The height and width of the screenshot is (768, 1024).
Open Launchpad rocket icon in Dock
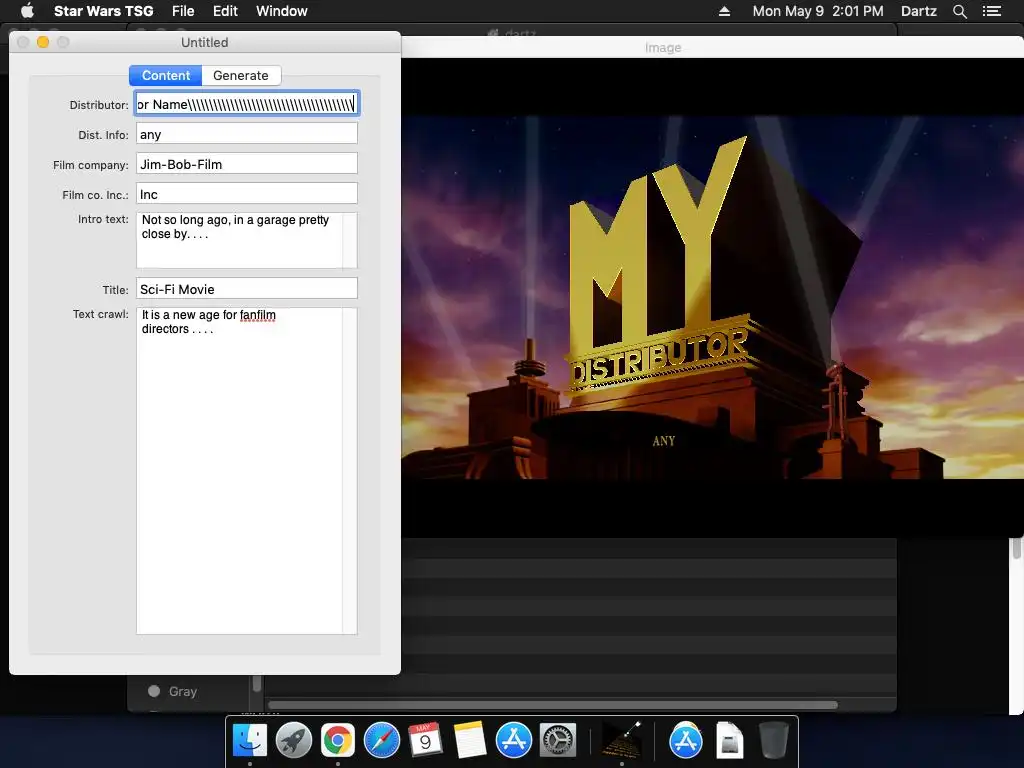[294, 741]
